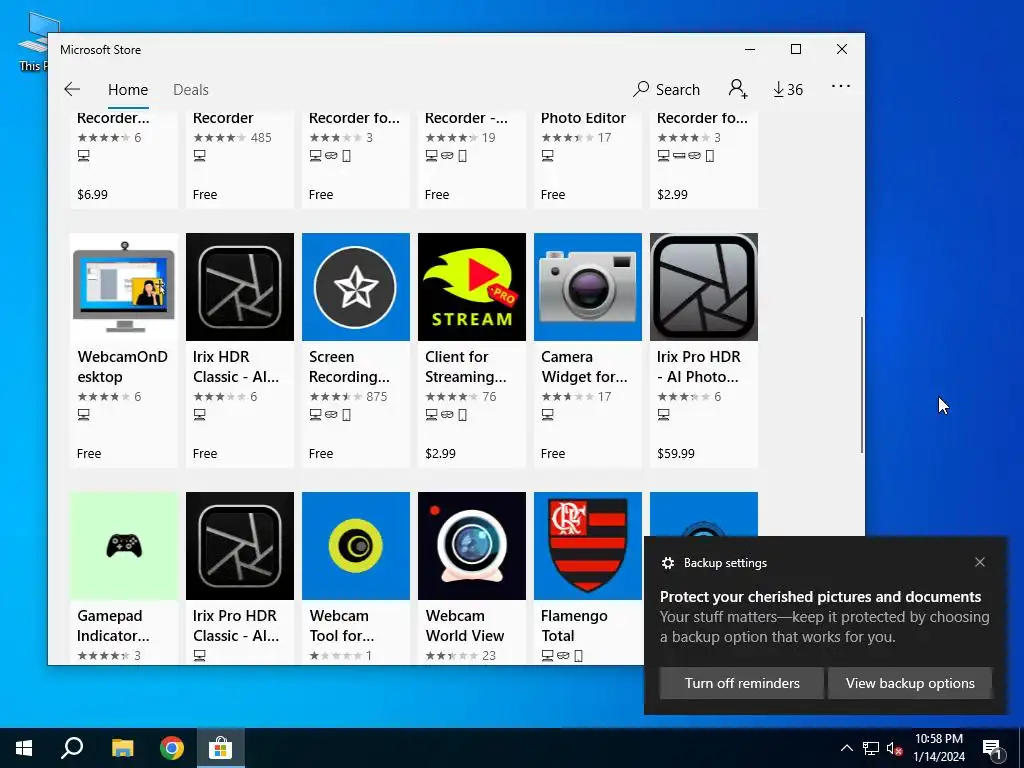The width and height of the screenshot is (1024, 768).
Task: Click the Screen Recording 875 ratings stars
Action: [x=335, y=396]
